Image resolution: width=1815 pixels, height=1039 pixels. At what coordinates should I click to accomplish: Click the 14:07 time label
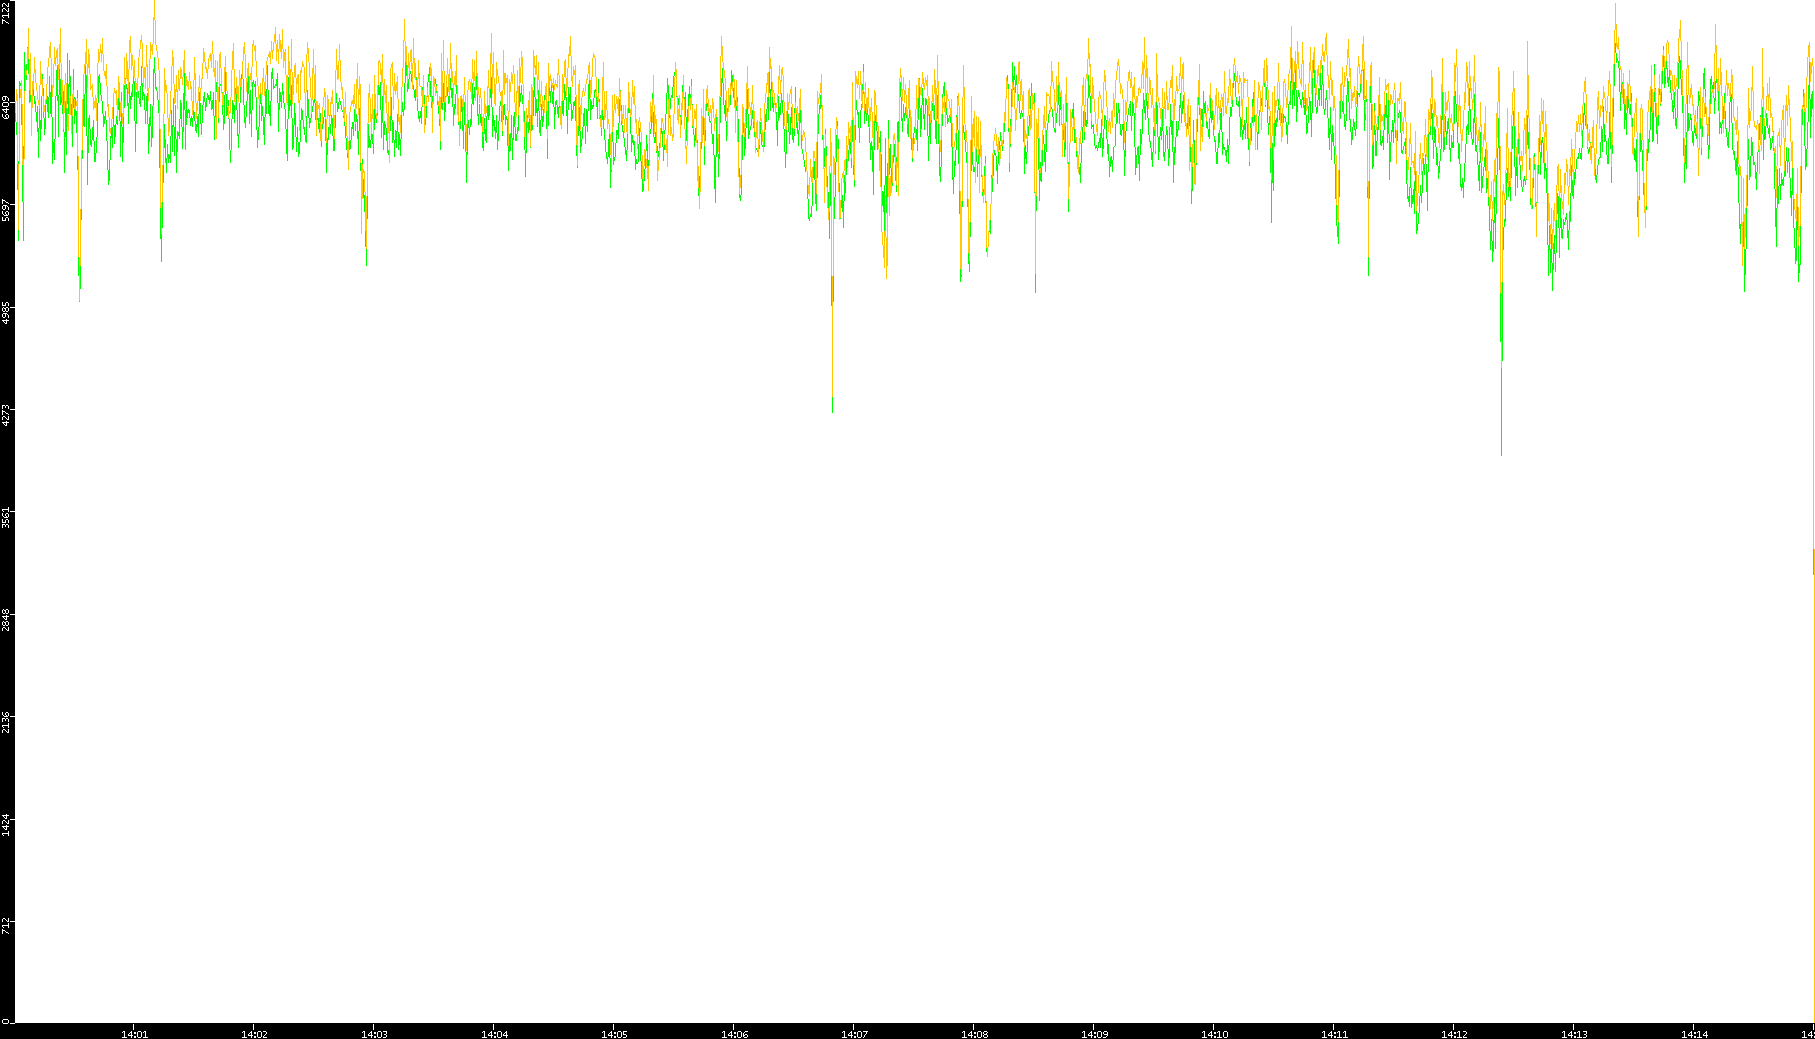854,1034
